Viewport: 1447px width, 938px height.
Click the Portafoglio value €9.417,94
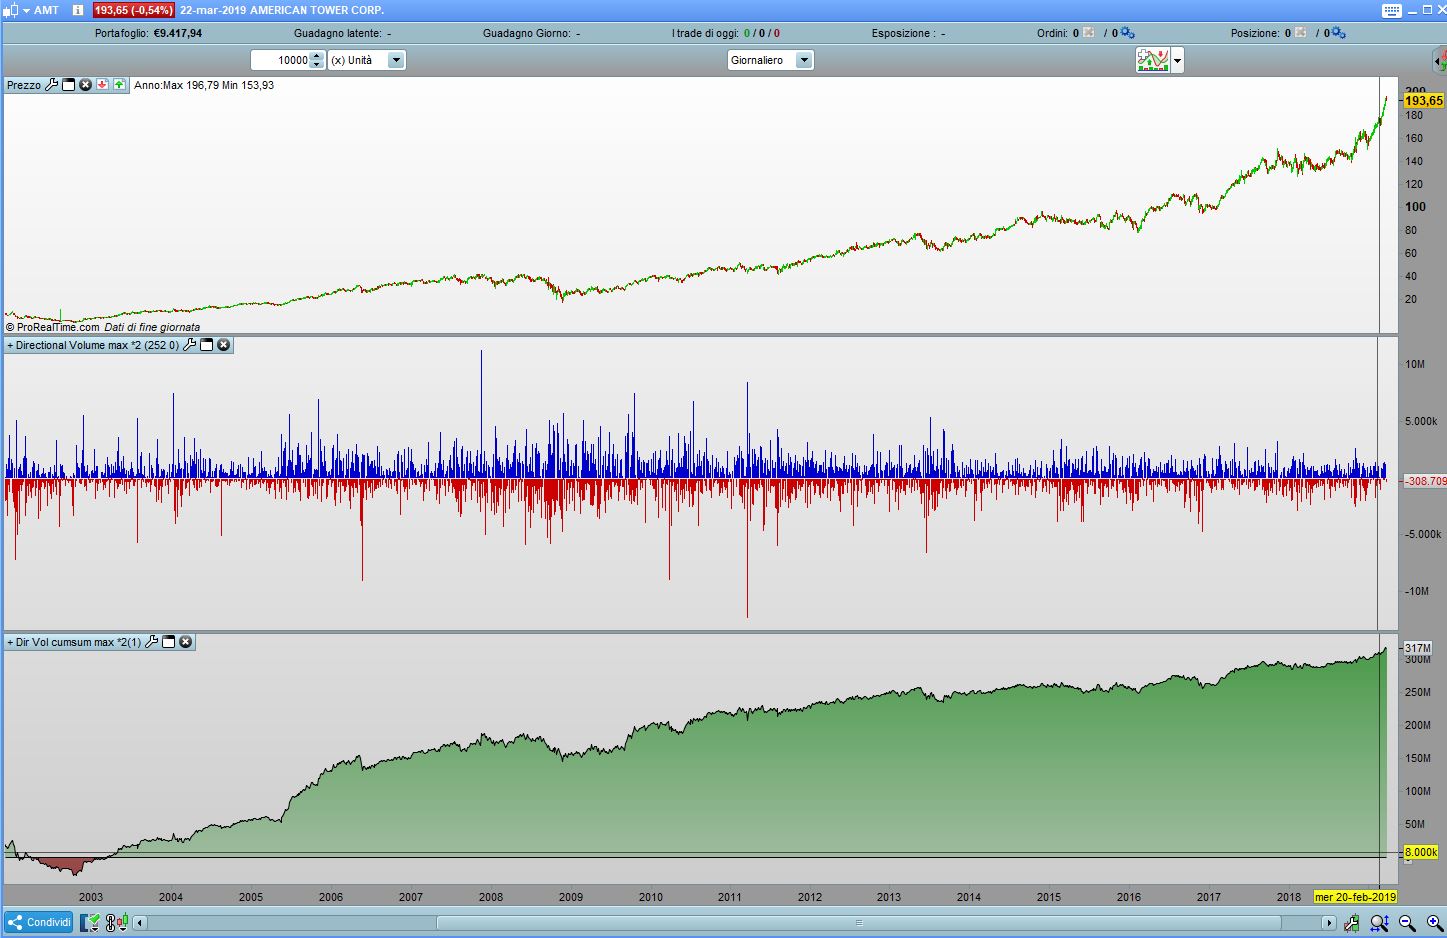click(178, 33)
